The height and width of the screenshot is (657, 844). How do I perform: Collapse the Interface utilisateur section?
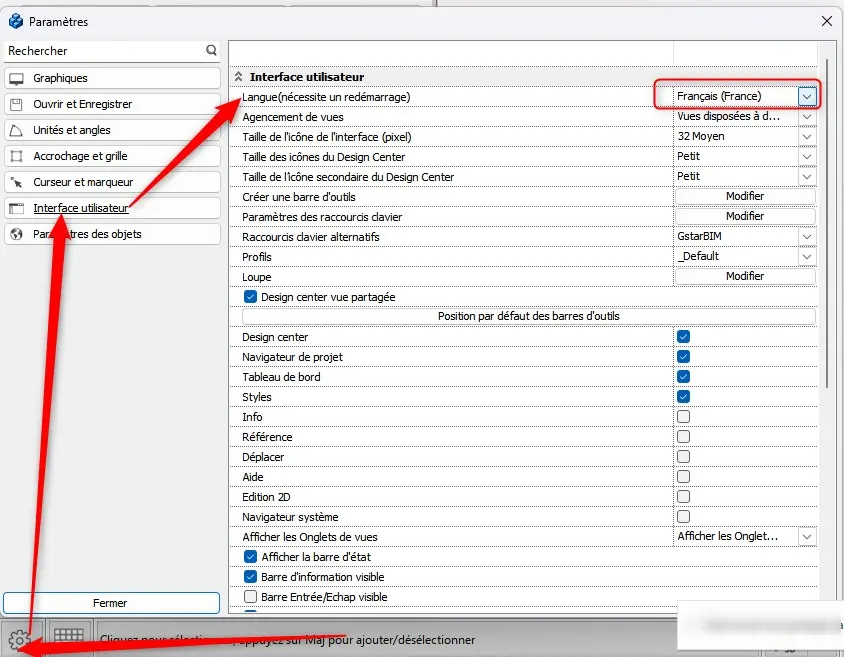[x=238, y=76]
